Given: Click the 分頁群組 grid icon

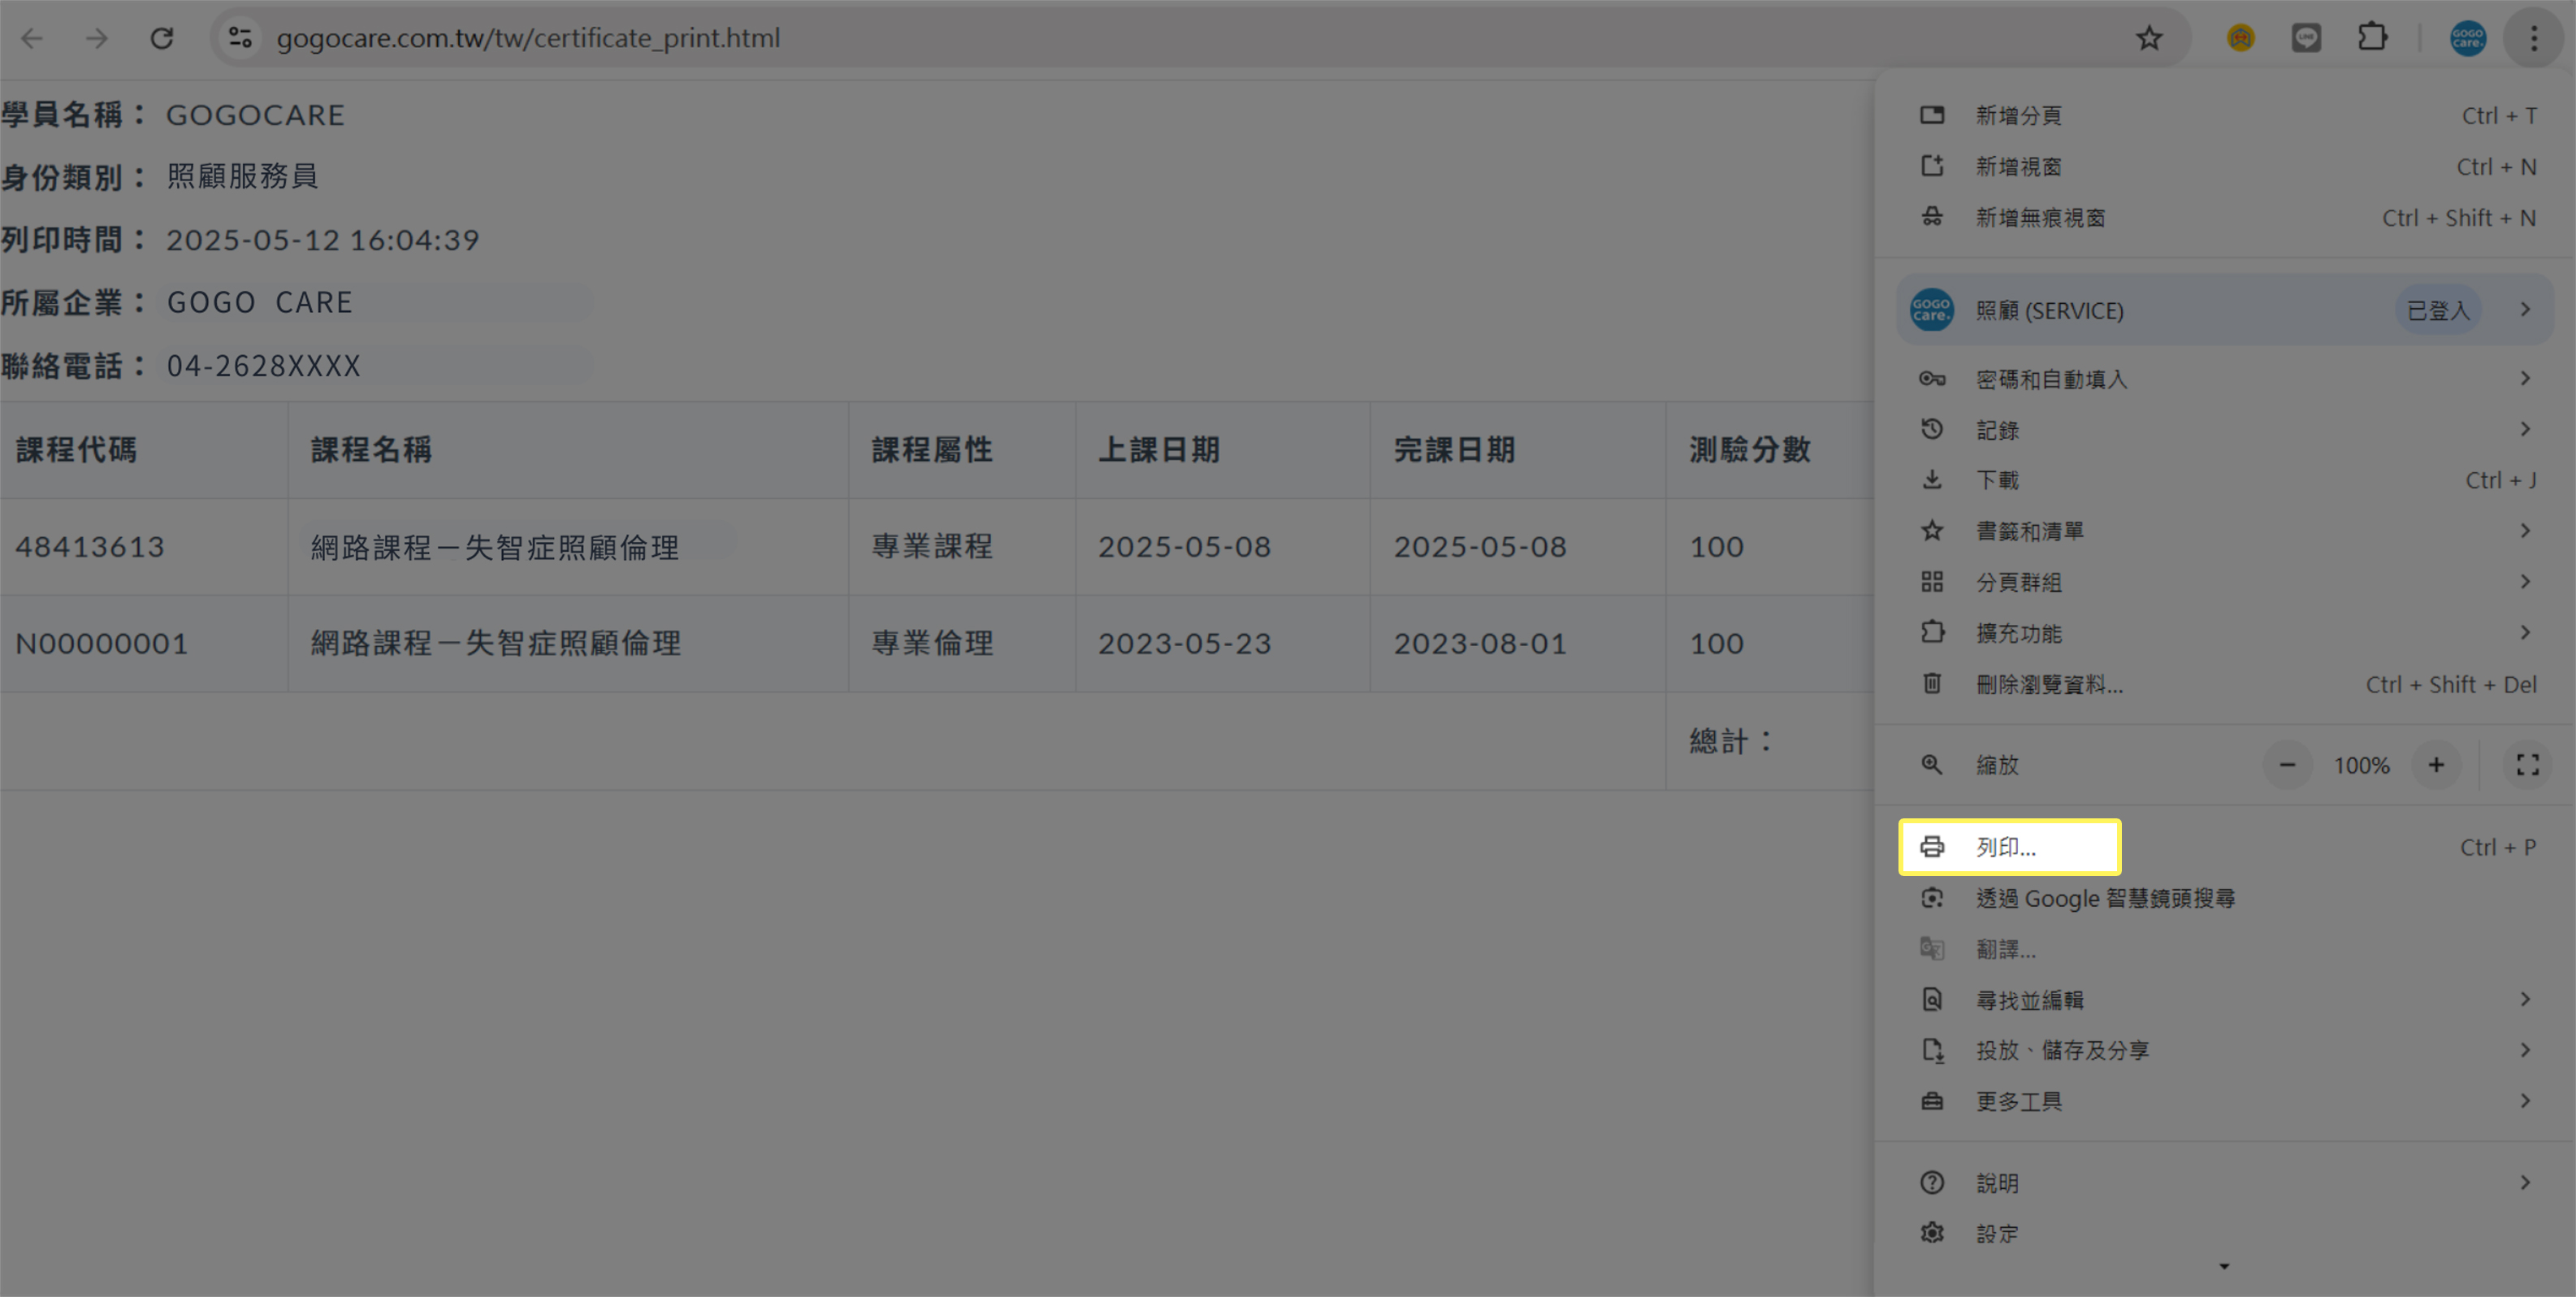Looking at the screenshot, I should click(1932, 582).
